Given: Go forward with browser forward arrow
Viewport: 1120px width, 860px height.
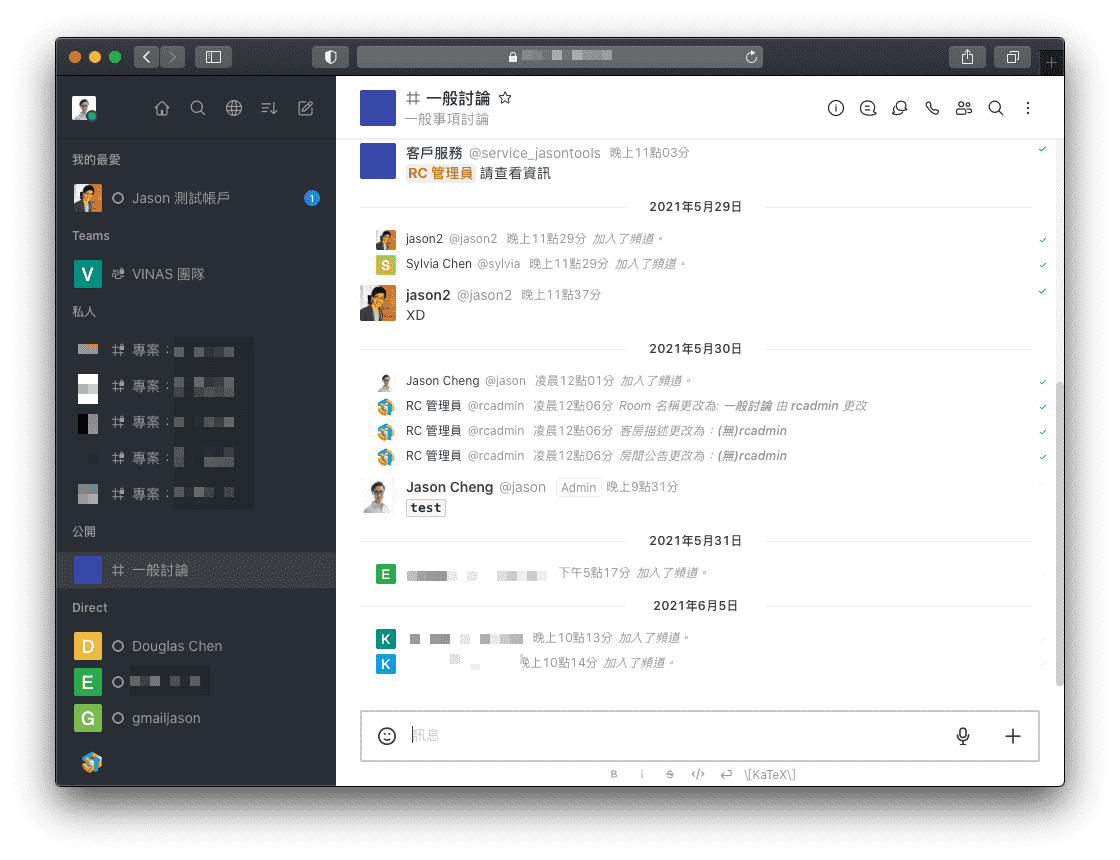Looking at the screenshot, I should pyautogui.click(x=172, y=57).
